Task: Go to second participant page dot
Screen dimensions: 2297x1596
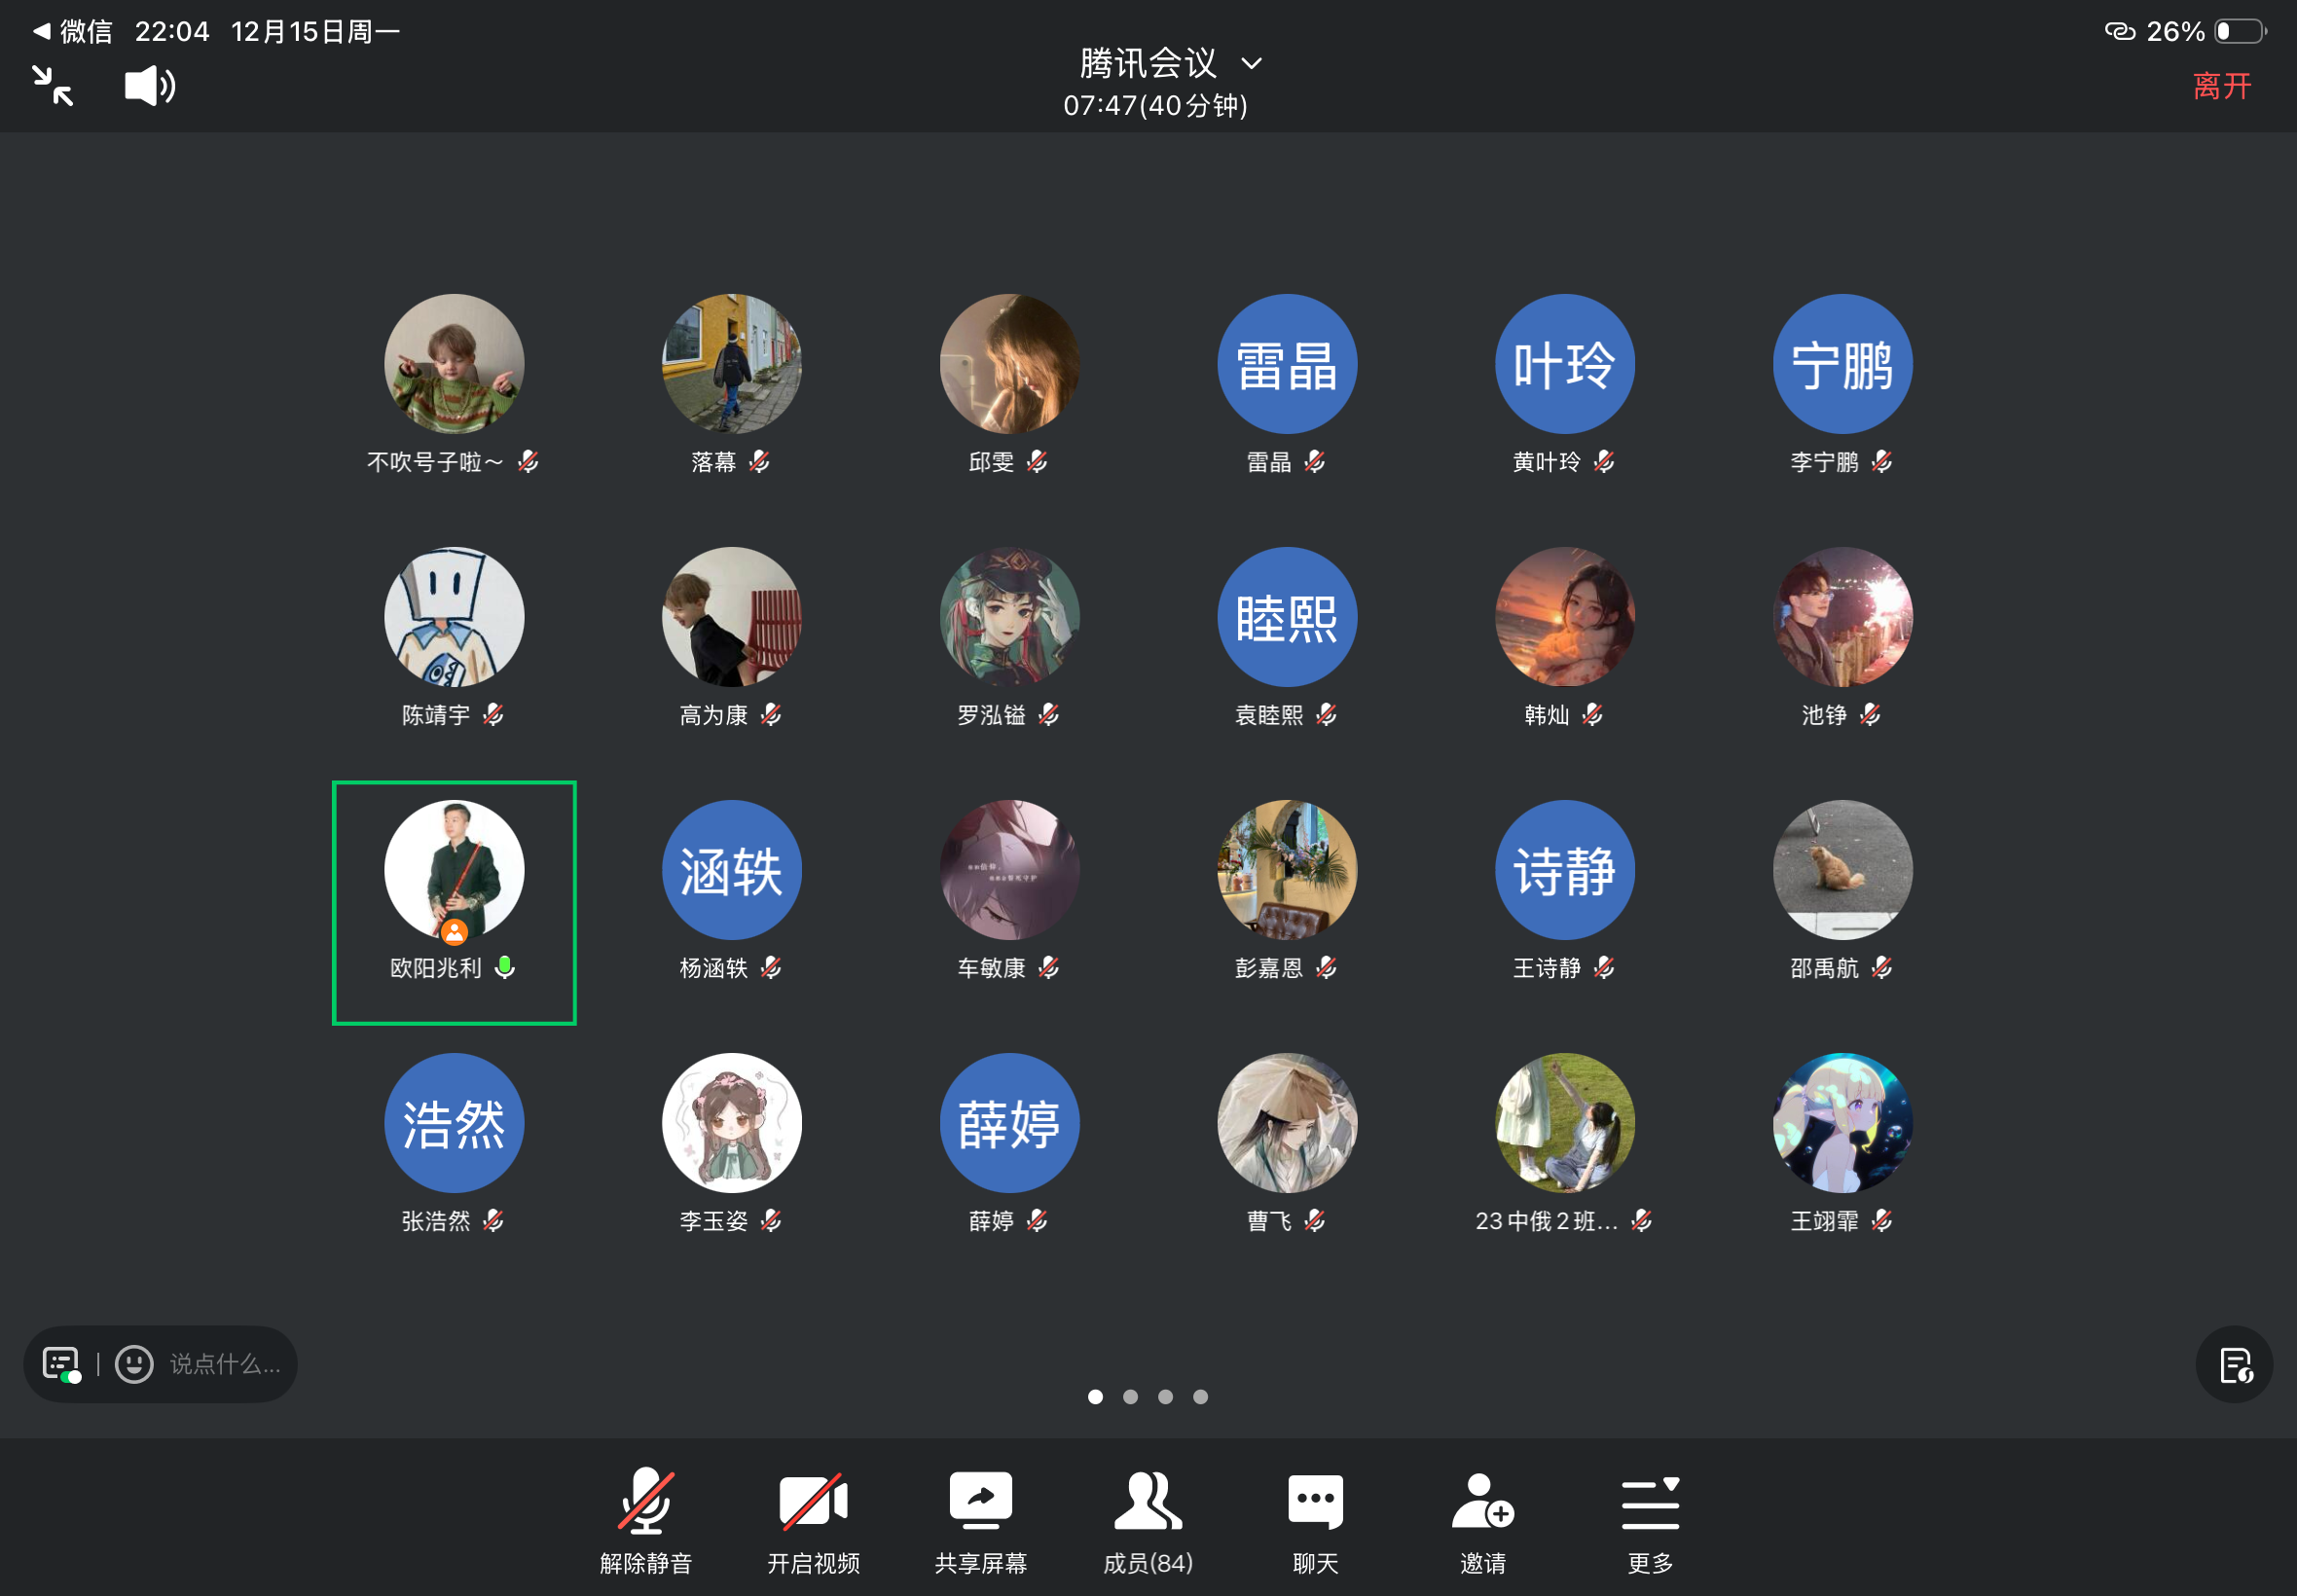Action: coord(1130,1397)
